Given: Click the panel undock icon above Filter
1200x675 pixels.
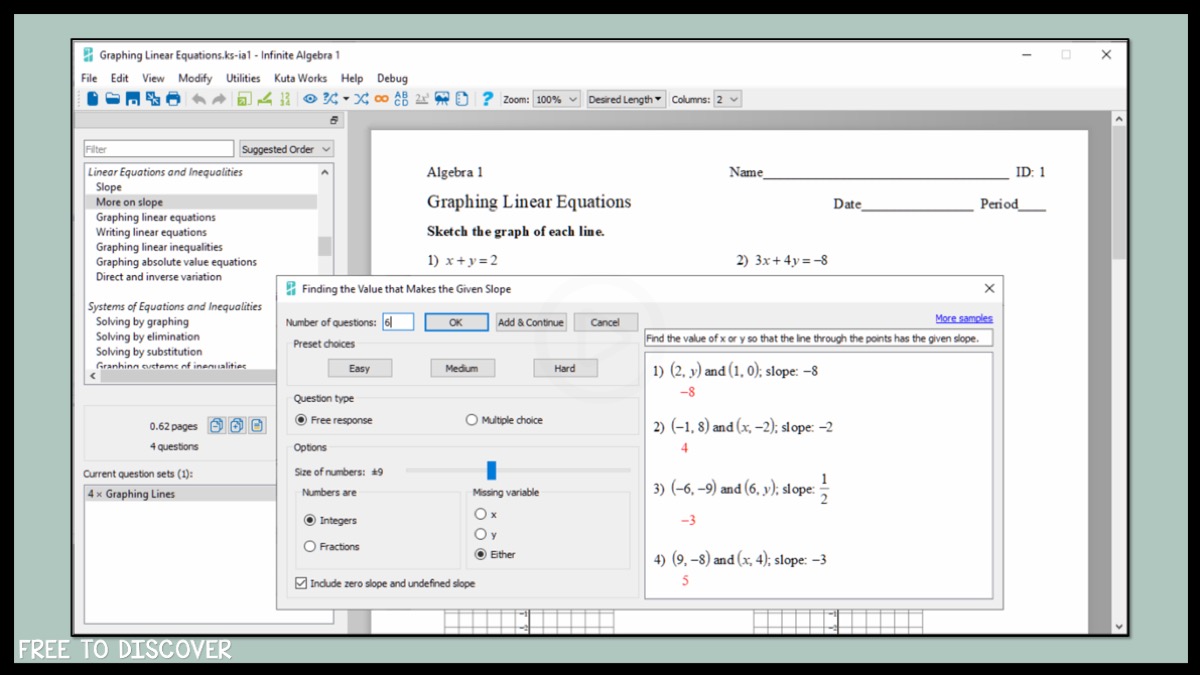Looking at the screenshot, I should coord(335,121).
